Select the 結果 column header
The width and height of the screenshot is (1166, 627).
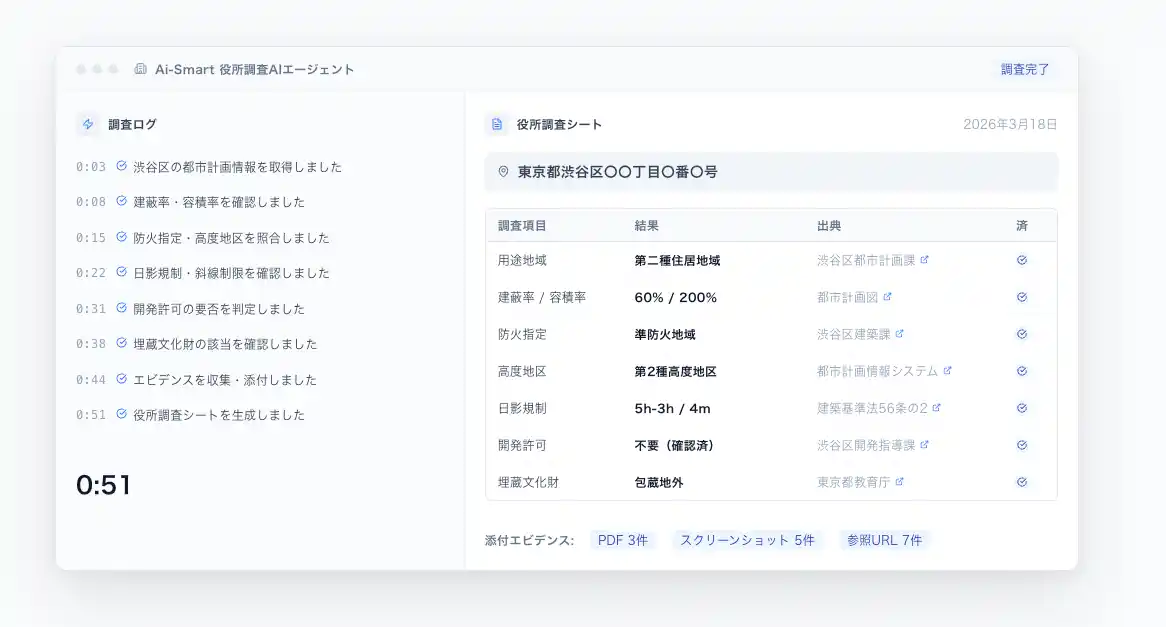click(646, 226)
